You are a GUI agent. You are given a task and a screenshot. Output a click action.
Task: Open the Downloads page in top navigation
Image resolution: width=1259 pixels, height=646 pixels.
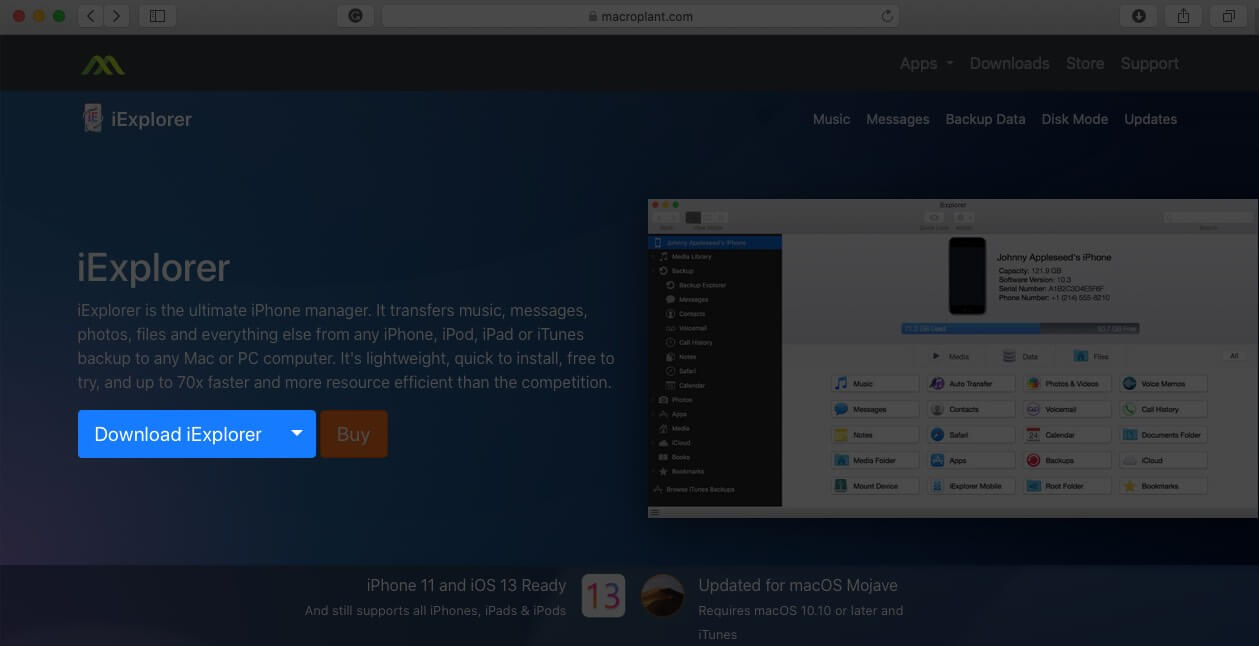(x=1009, y=63)
